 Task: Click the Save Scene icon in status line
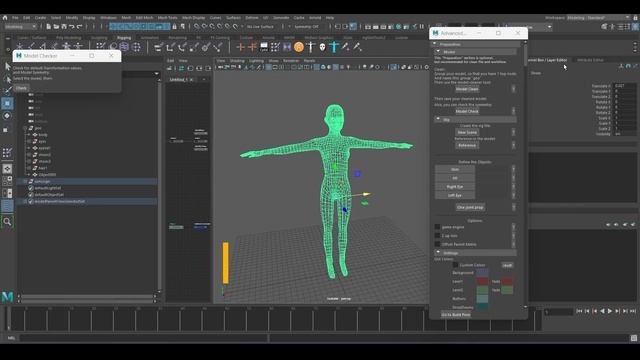64,27
